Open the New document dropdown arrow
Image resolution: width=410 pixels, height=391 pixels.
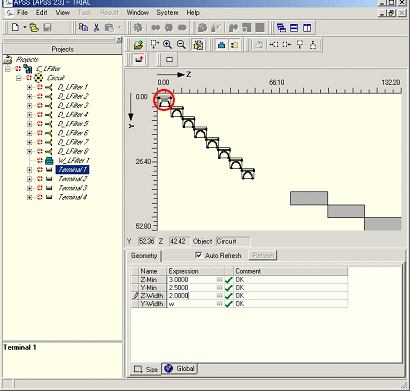coord(24,27)
